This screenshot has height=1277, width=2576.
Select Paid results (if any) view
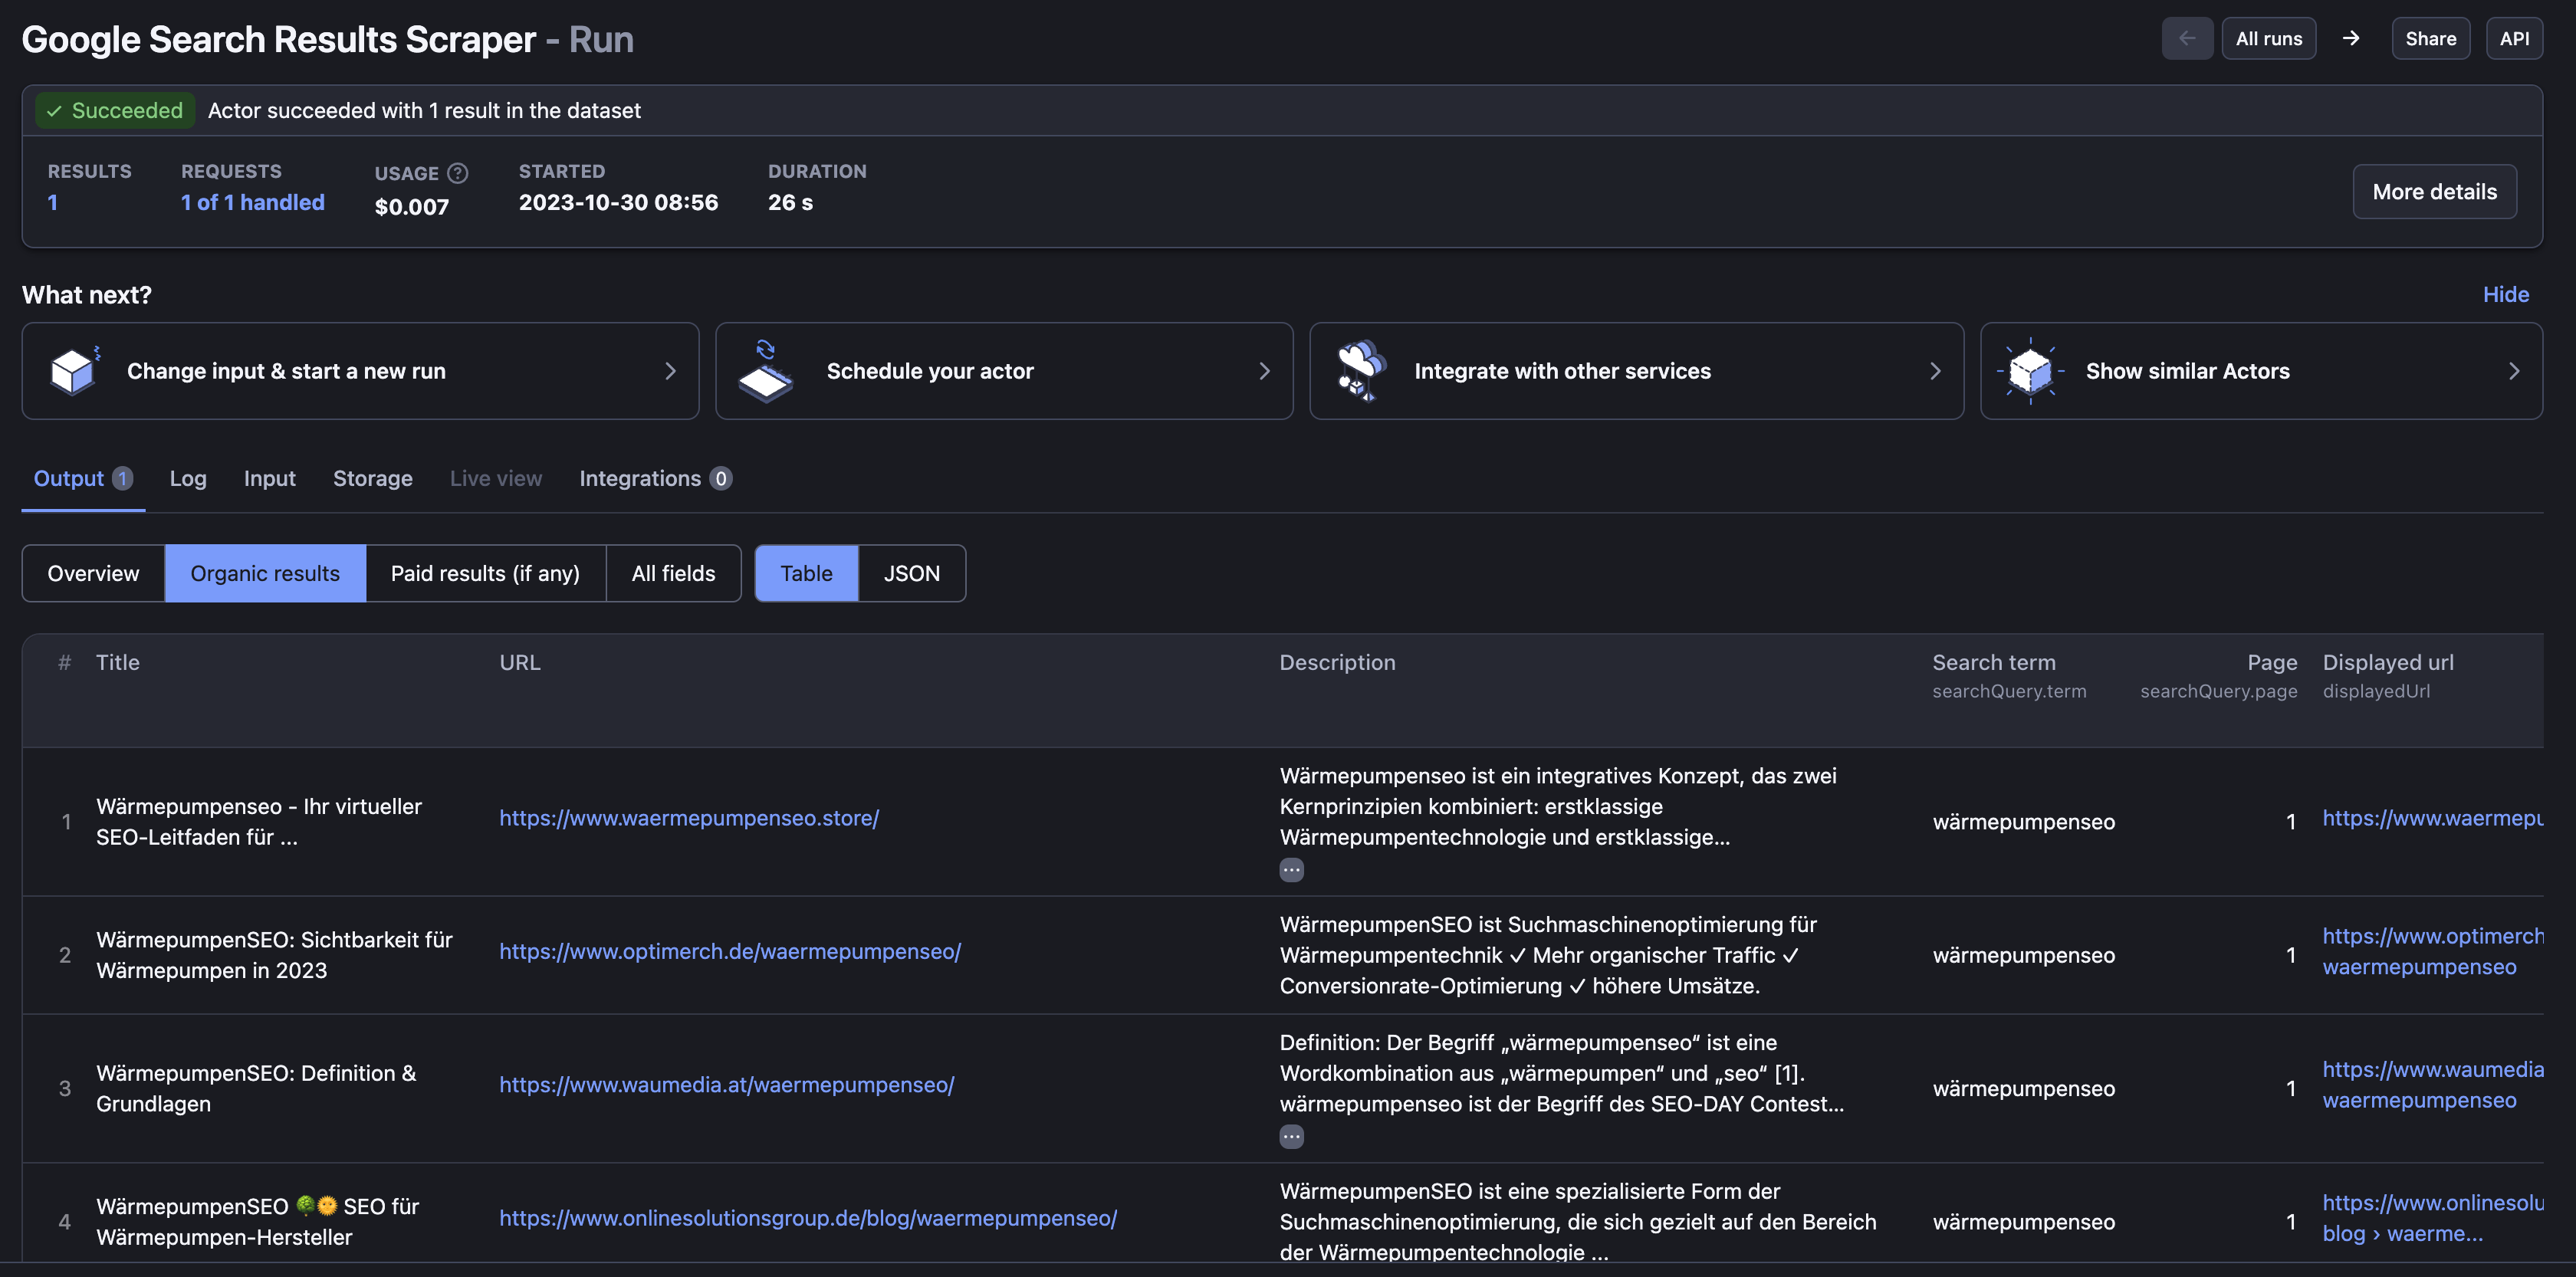[485, 573]
